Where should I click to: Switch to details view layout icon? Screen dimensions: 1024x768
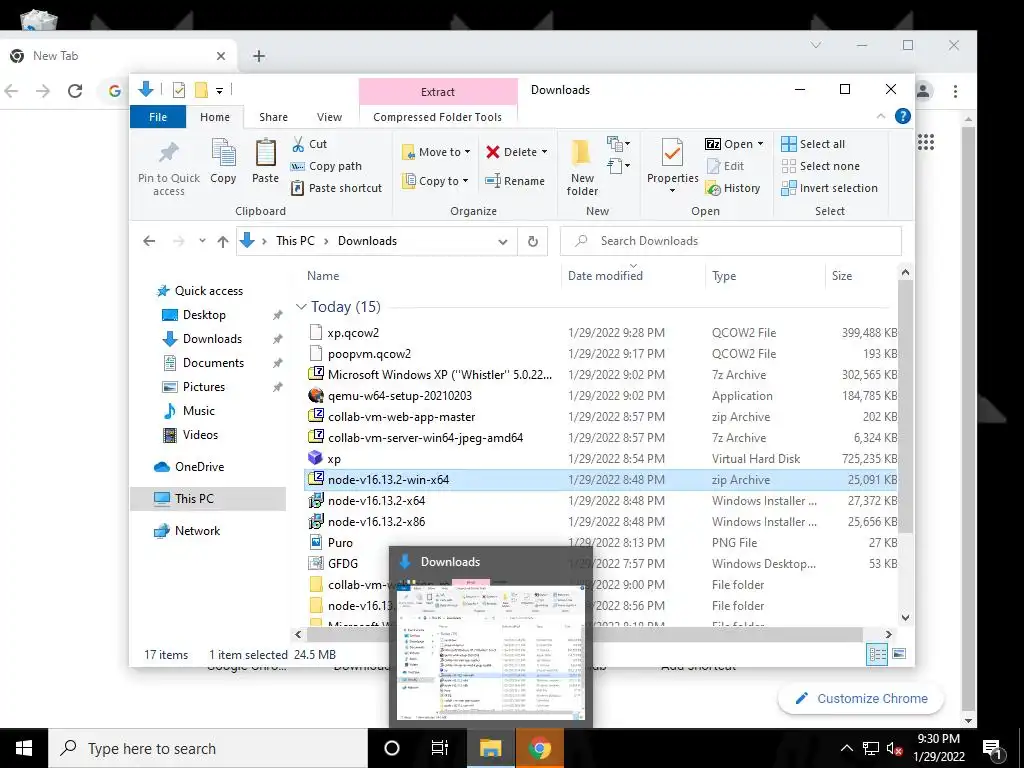pos(877,654)
